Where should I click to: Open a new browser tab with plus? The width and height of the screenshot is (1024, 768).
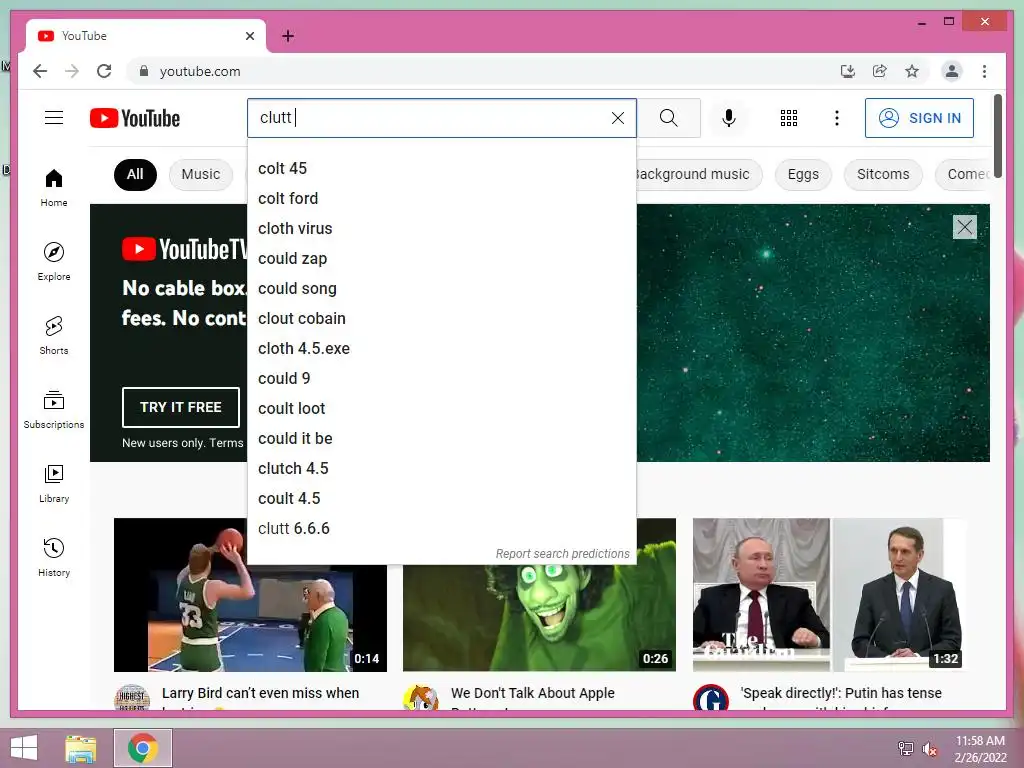[288, 36]
